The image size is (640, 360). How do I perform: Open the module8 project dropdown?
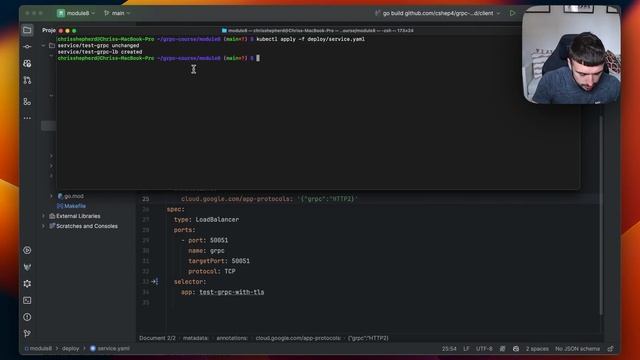click(80, 13)
